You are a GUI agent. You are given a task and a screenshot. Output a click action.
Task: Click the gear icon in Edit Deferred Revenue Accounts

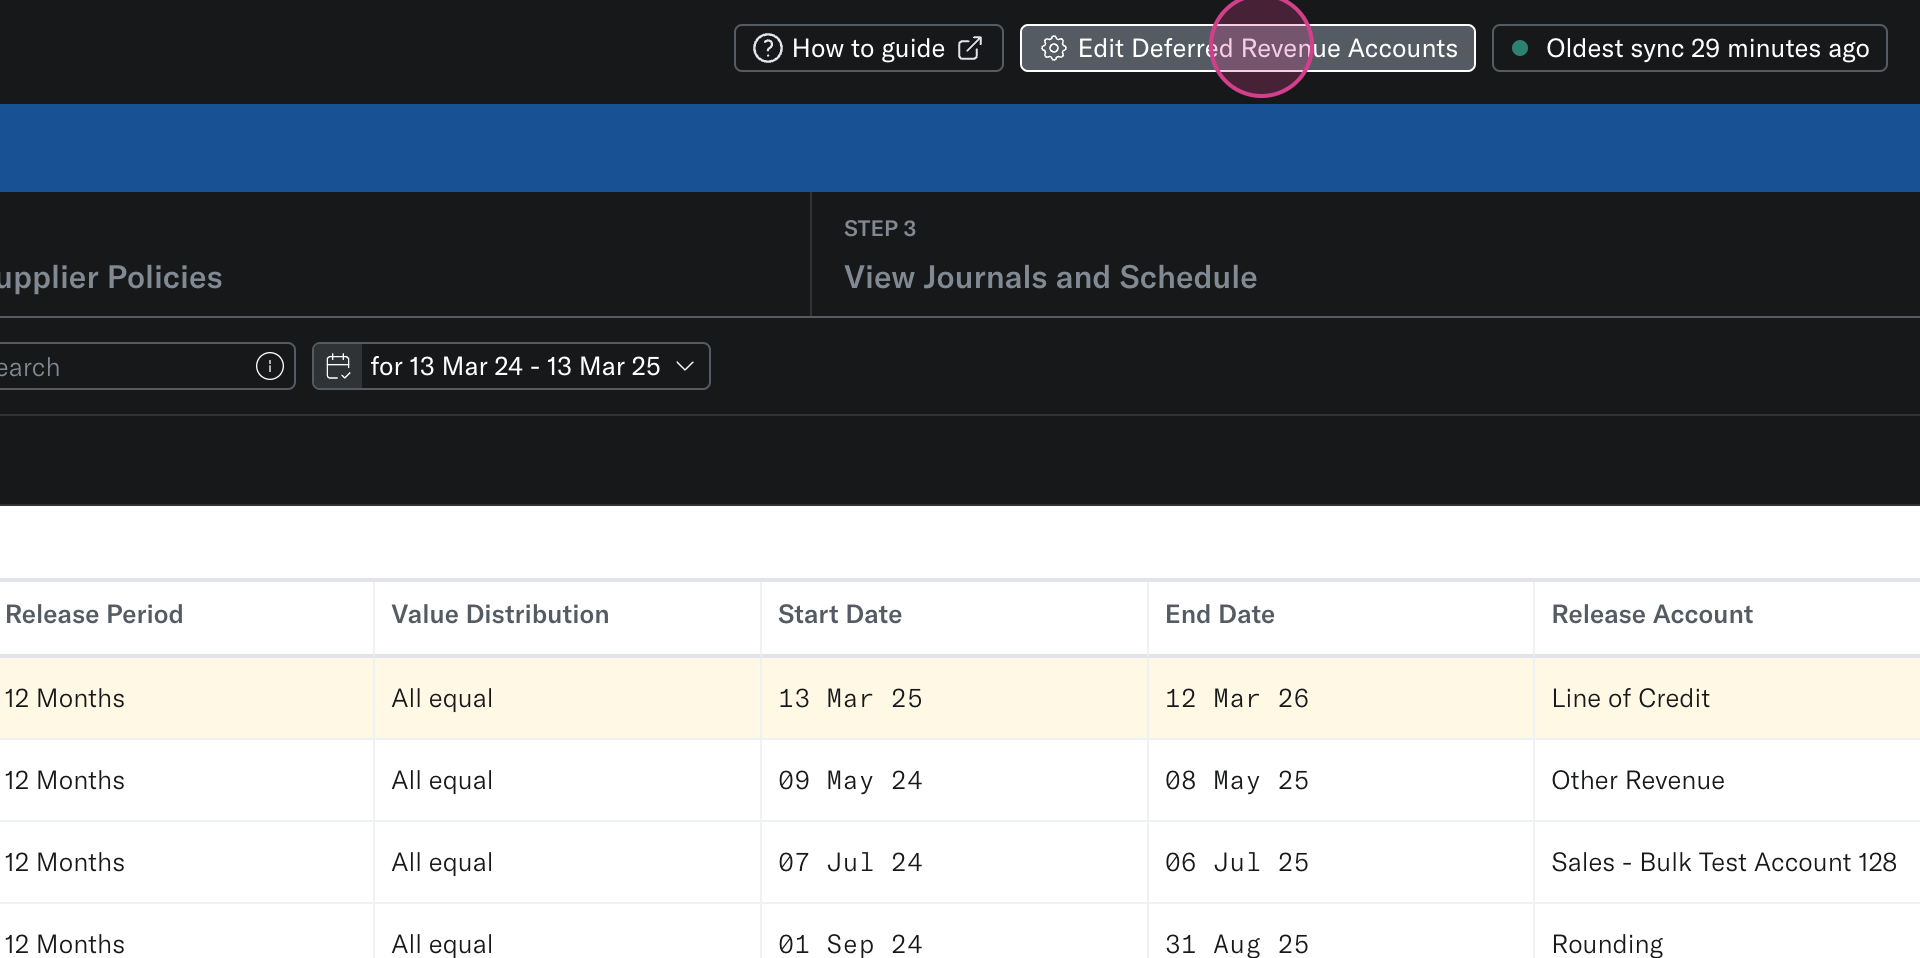point(1053,48)
